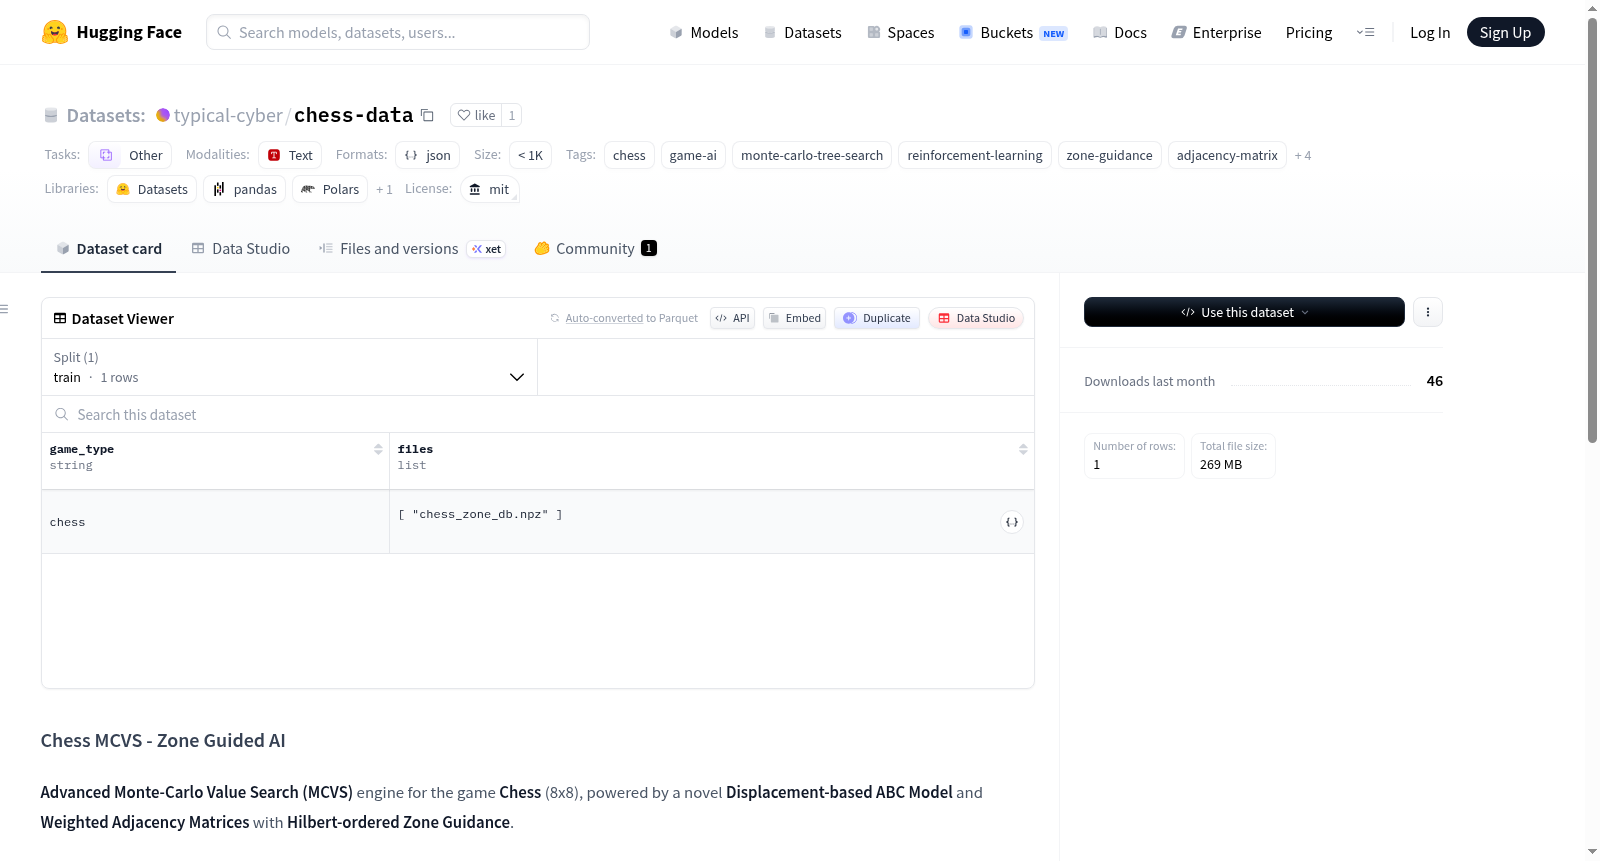Image resolution: width=1600 pixels, height=861 pixels.
Task: Click the Datasets: breadcrumb label
Action: (x=106, y=115)
